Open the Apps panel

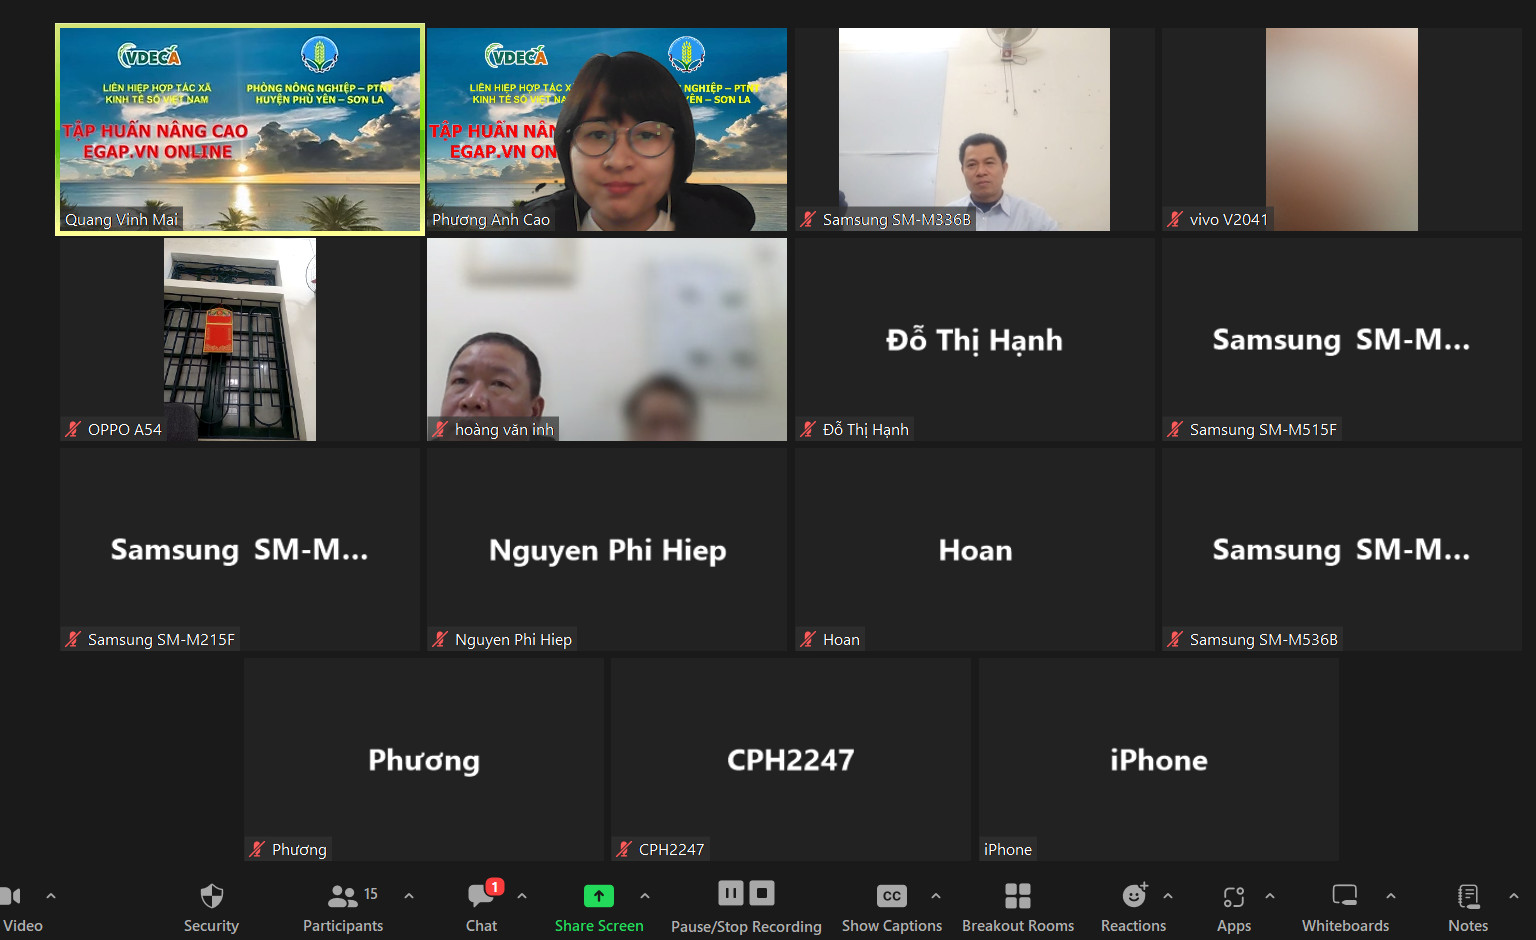pos(1233,897)
